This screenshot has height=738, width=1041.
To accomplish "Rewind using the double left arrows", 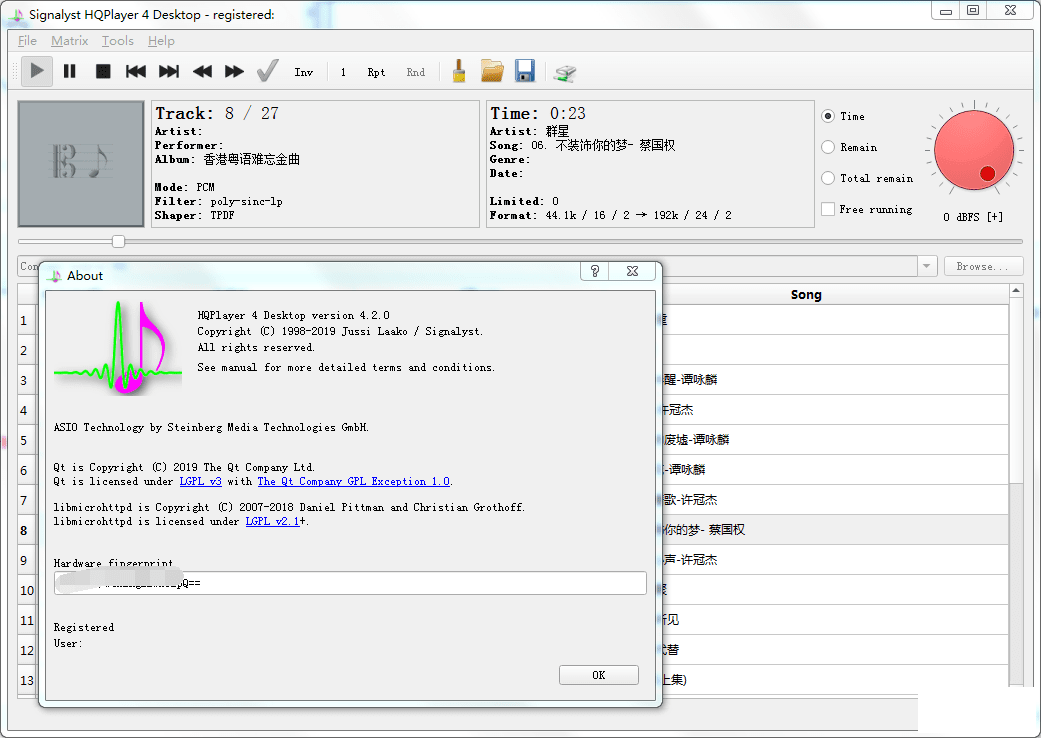I will 202,71.
